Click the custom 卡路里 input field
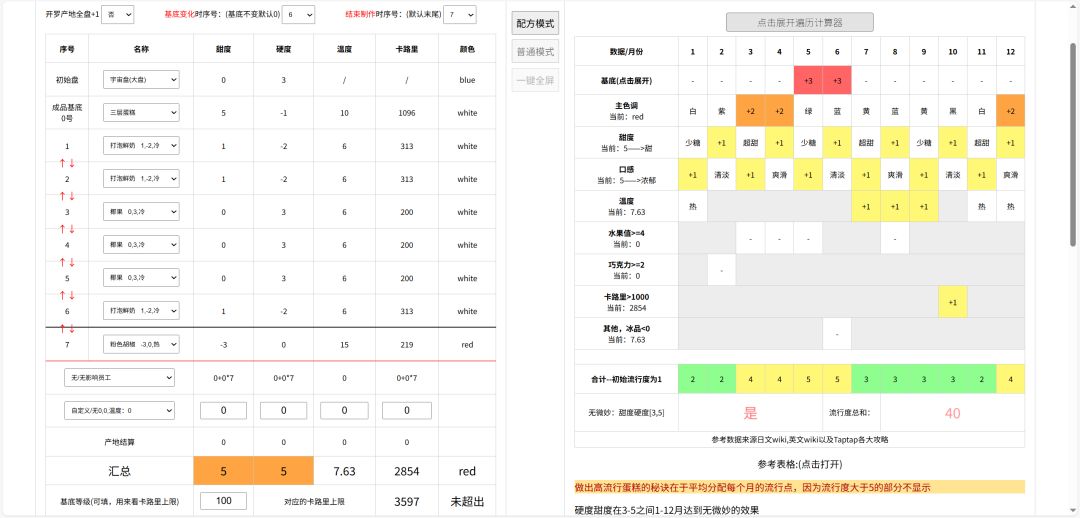The image size is (1080, 518). click(406, 411)
